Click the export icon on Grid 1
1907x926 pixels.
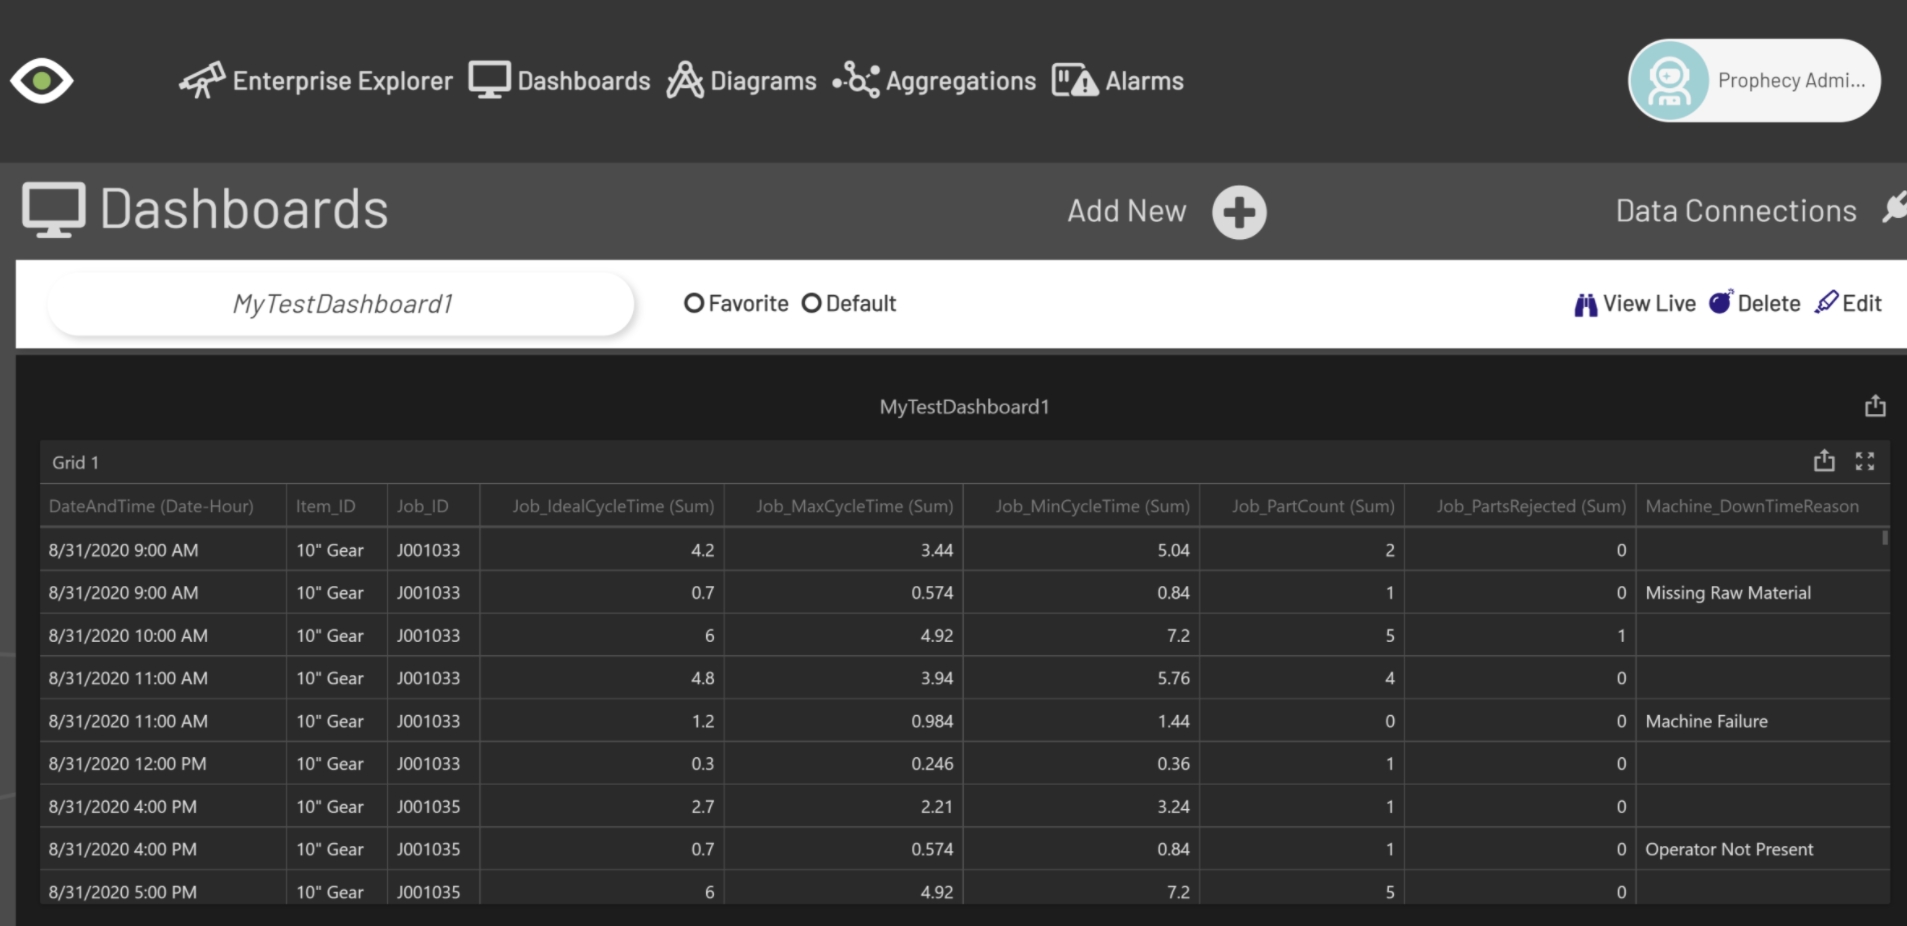pyautogui.click(x=1824, y=461)
